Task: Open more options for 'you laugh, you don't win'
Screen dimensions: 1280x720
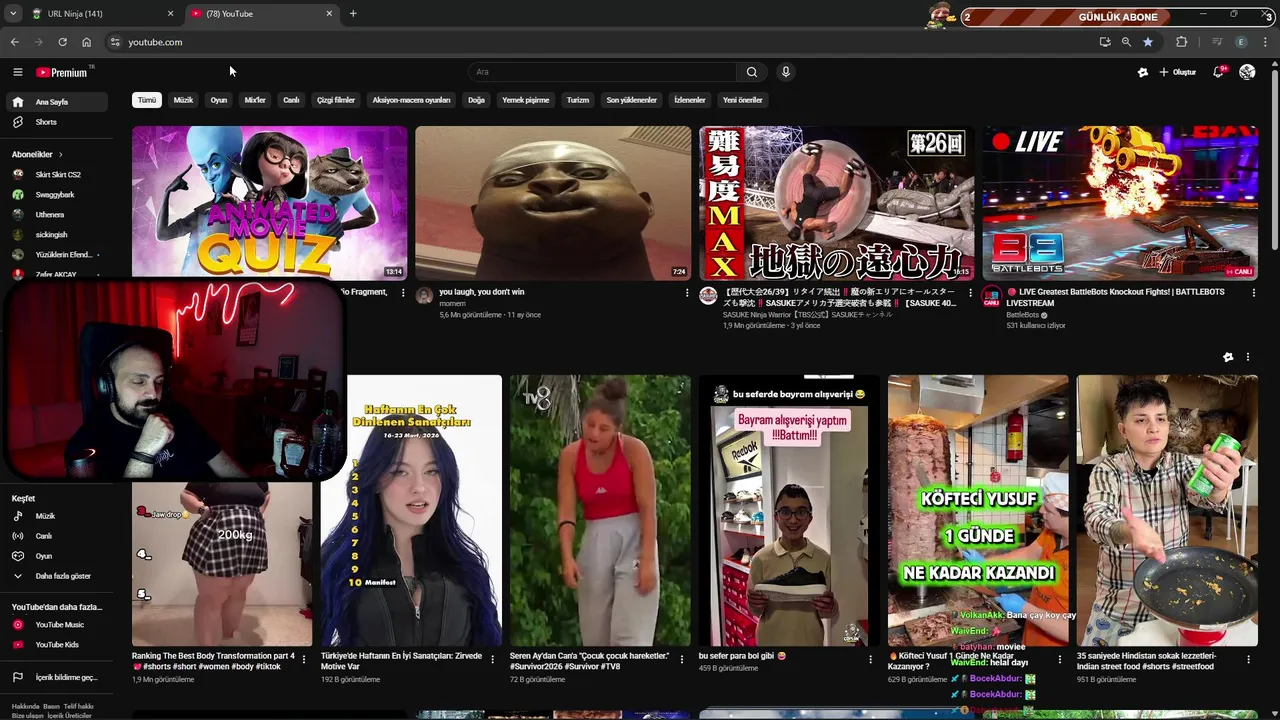Action: (x=687, y=293)
